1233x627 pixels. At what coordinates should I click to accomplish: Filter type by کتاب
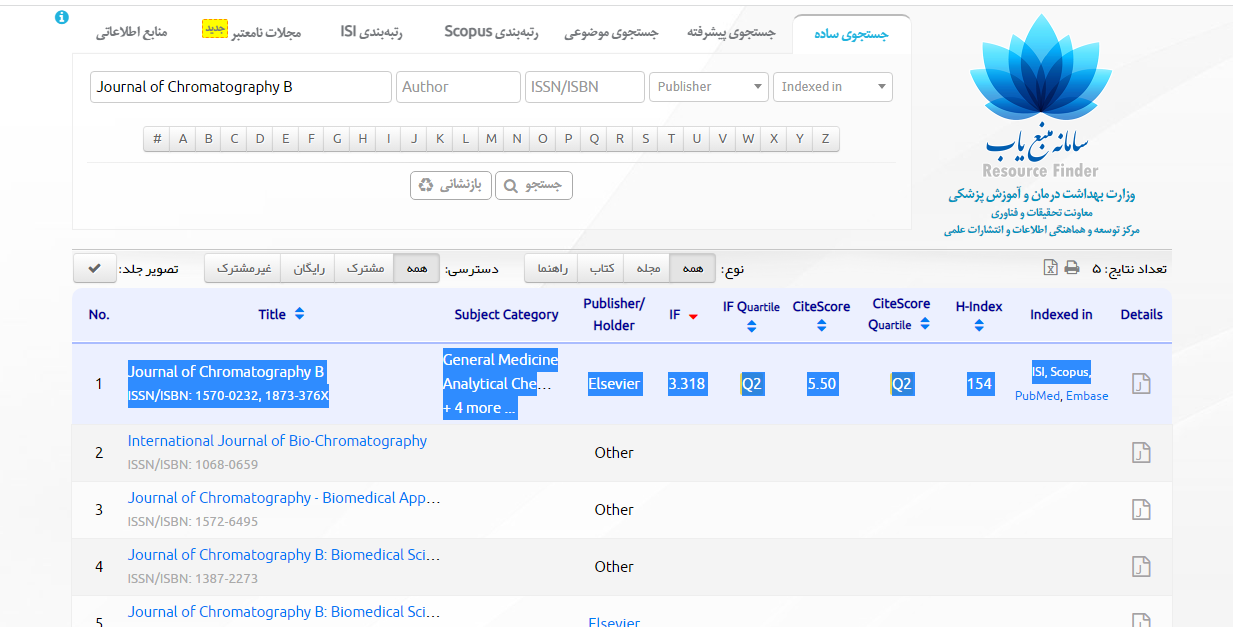(x=602, y=268)
